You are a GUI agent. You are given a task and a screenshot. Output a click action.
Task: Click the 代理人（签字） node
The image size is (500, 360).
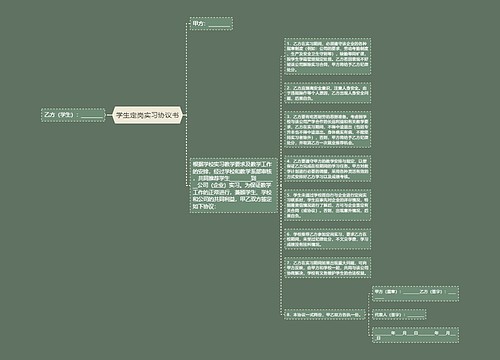(x=399, y=314)
